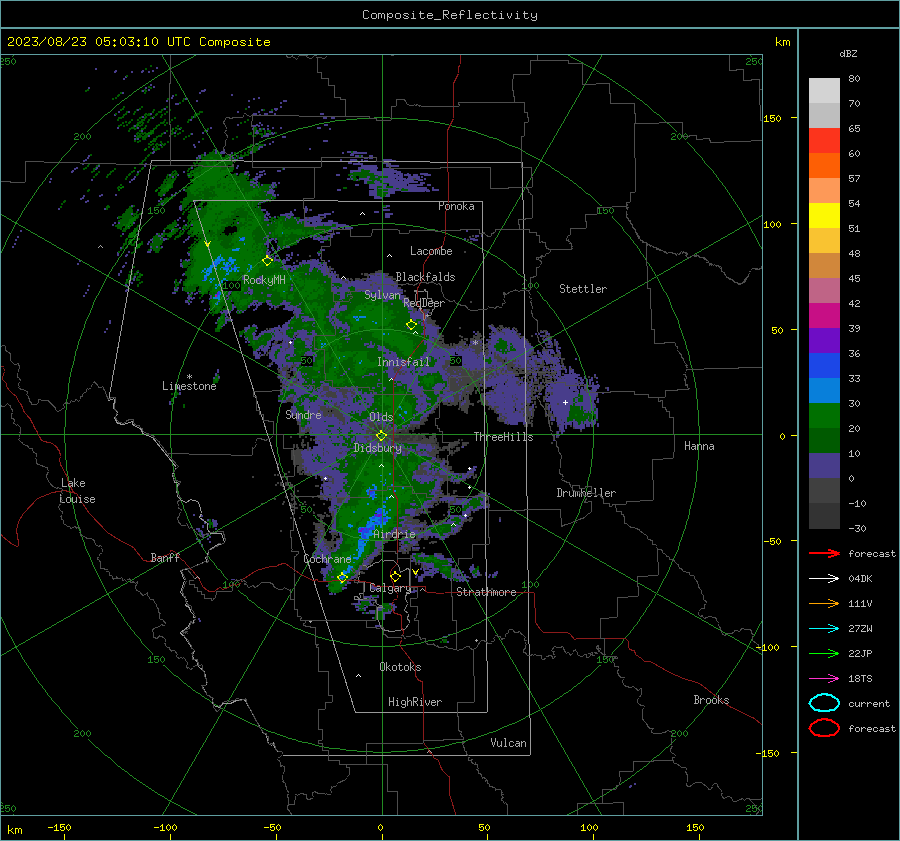
Task: Click the HighRiver town label
Action: point(415,702)
